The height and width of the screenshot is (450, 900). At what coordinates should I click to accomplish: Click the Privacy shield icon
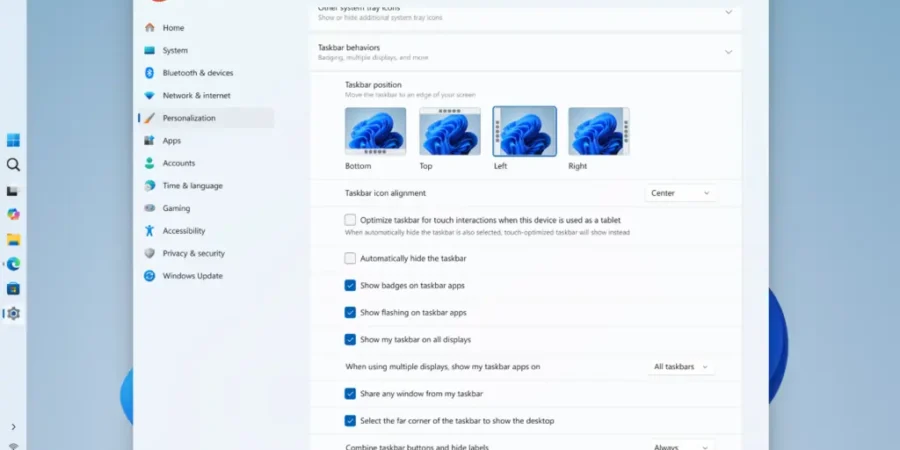pyautogui.click(x=149, y=253)
